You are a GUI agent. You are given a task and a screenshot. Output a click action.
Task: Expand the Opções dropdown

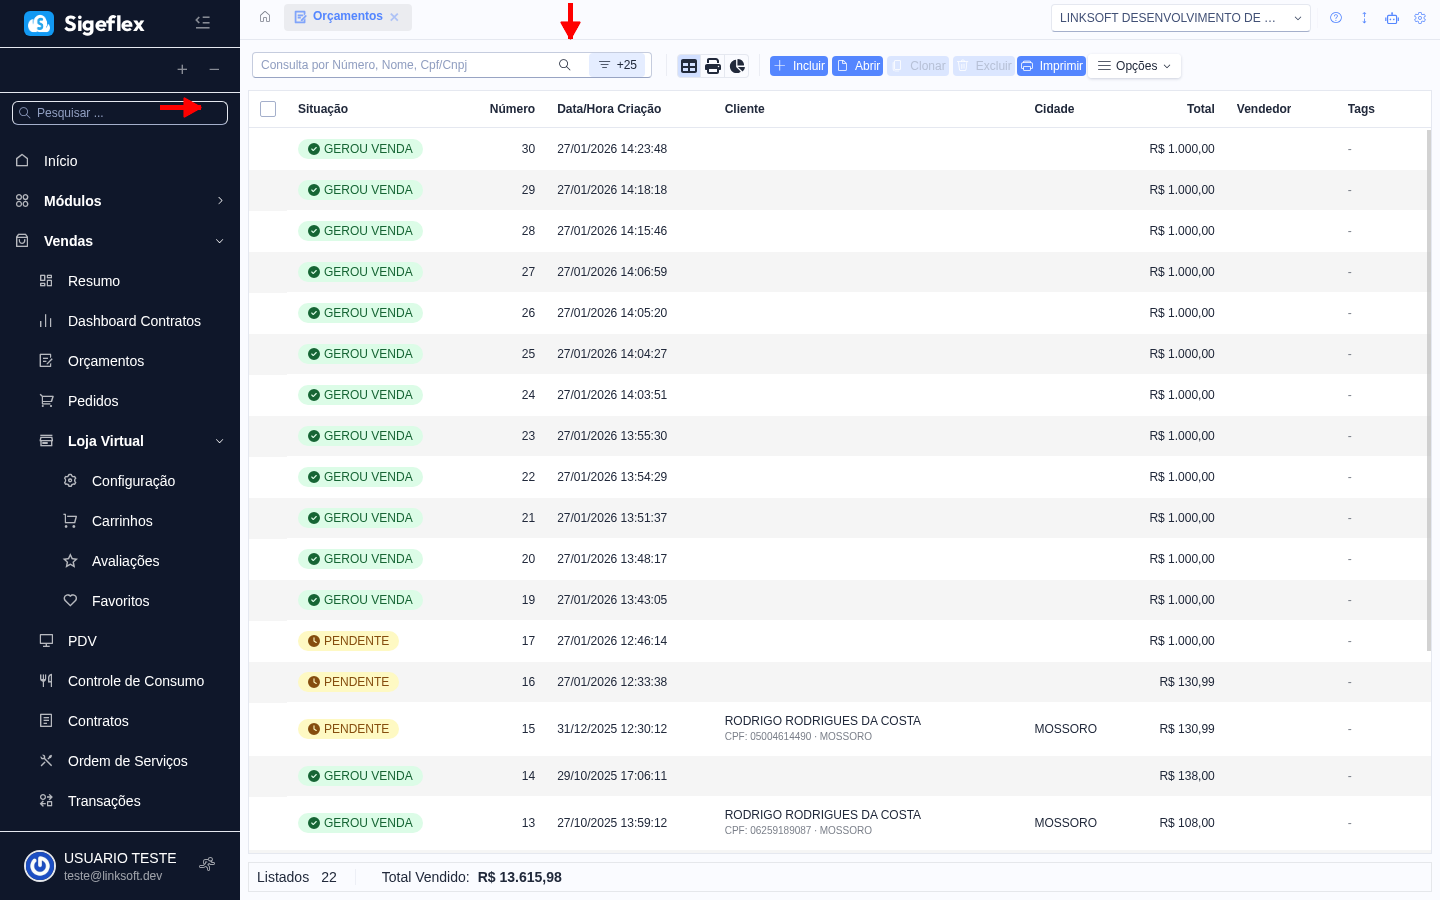pos(1134,65)
